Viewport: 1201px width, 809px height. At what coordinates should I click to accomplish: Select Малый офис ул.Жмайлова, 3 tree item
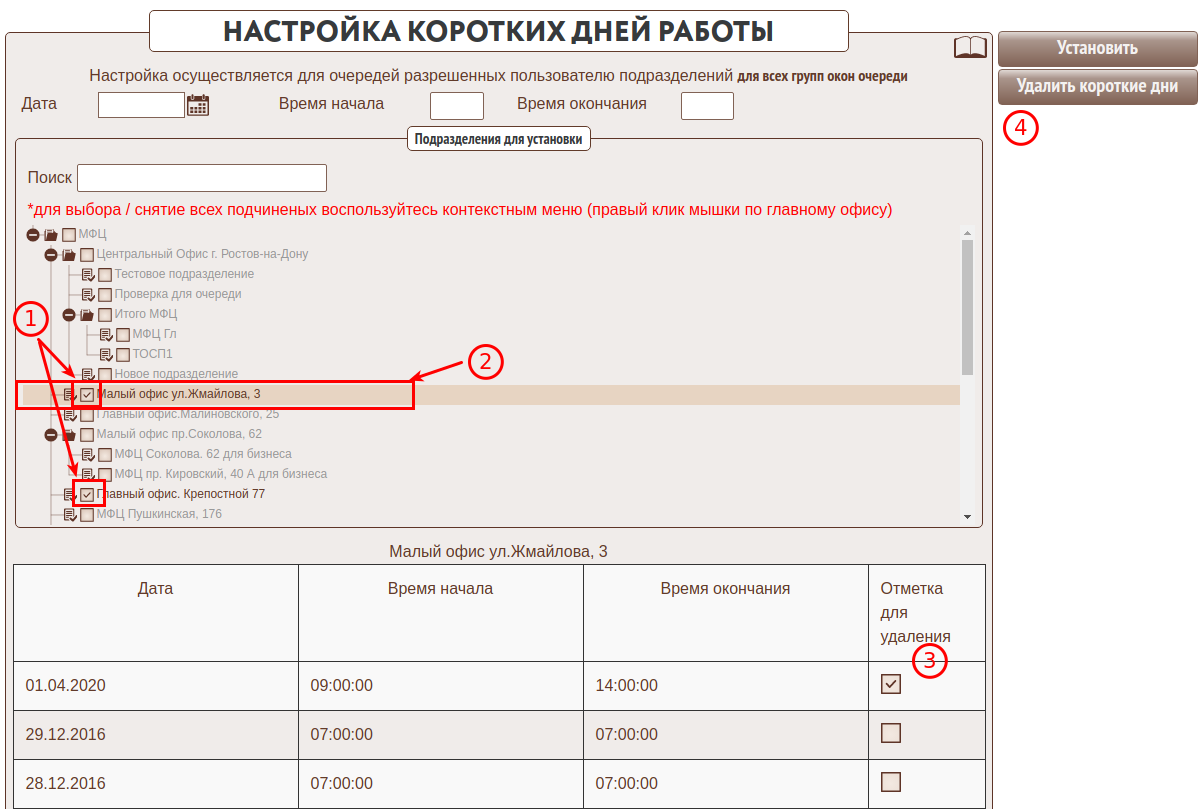click(178, 394)
